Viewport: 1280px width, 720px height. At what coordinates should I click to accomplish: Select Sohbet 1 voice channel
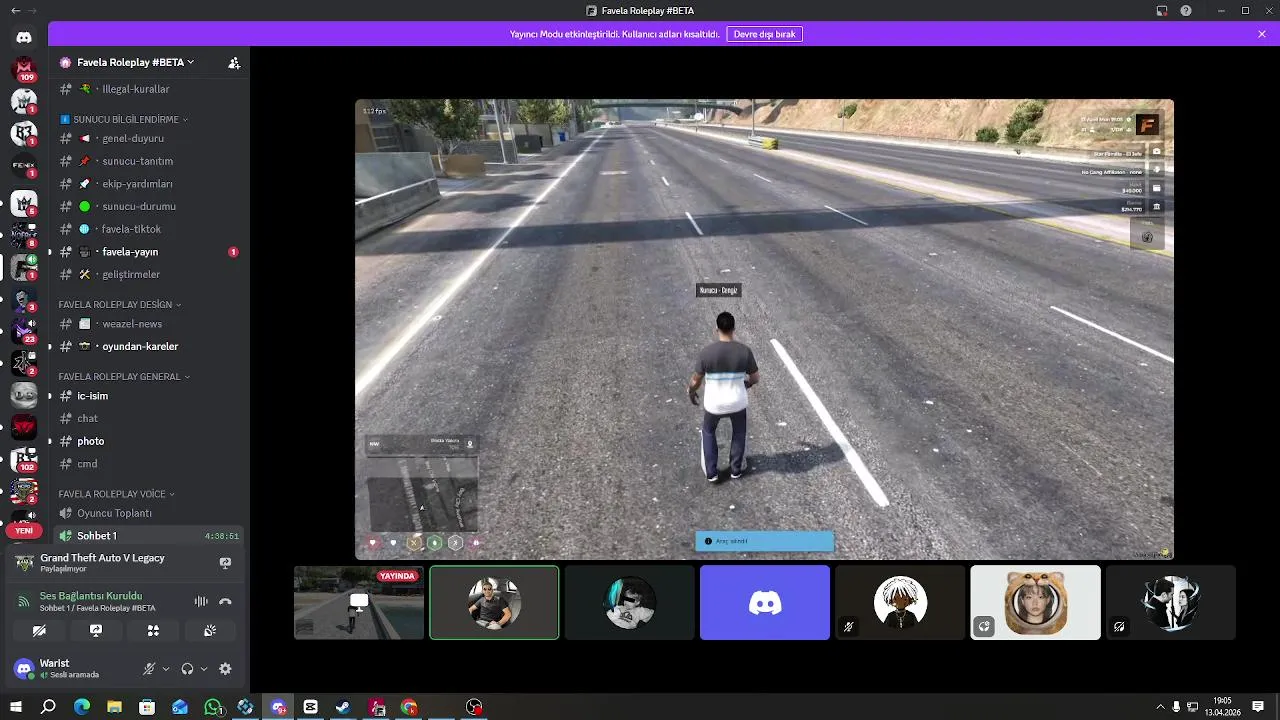pos(149,536)
